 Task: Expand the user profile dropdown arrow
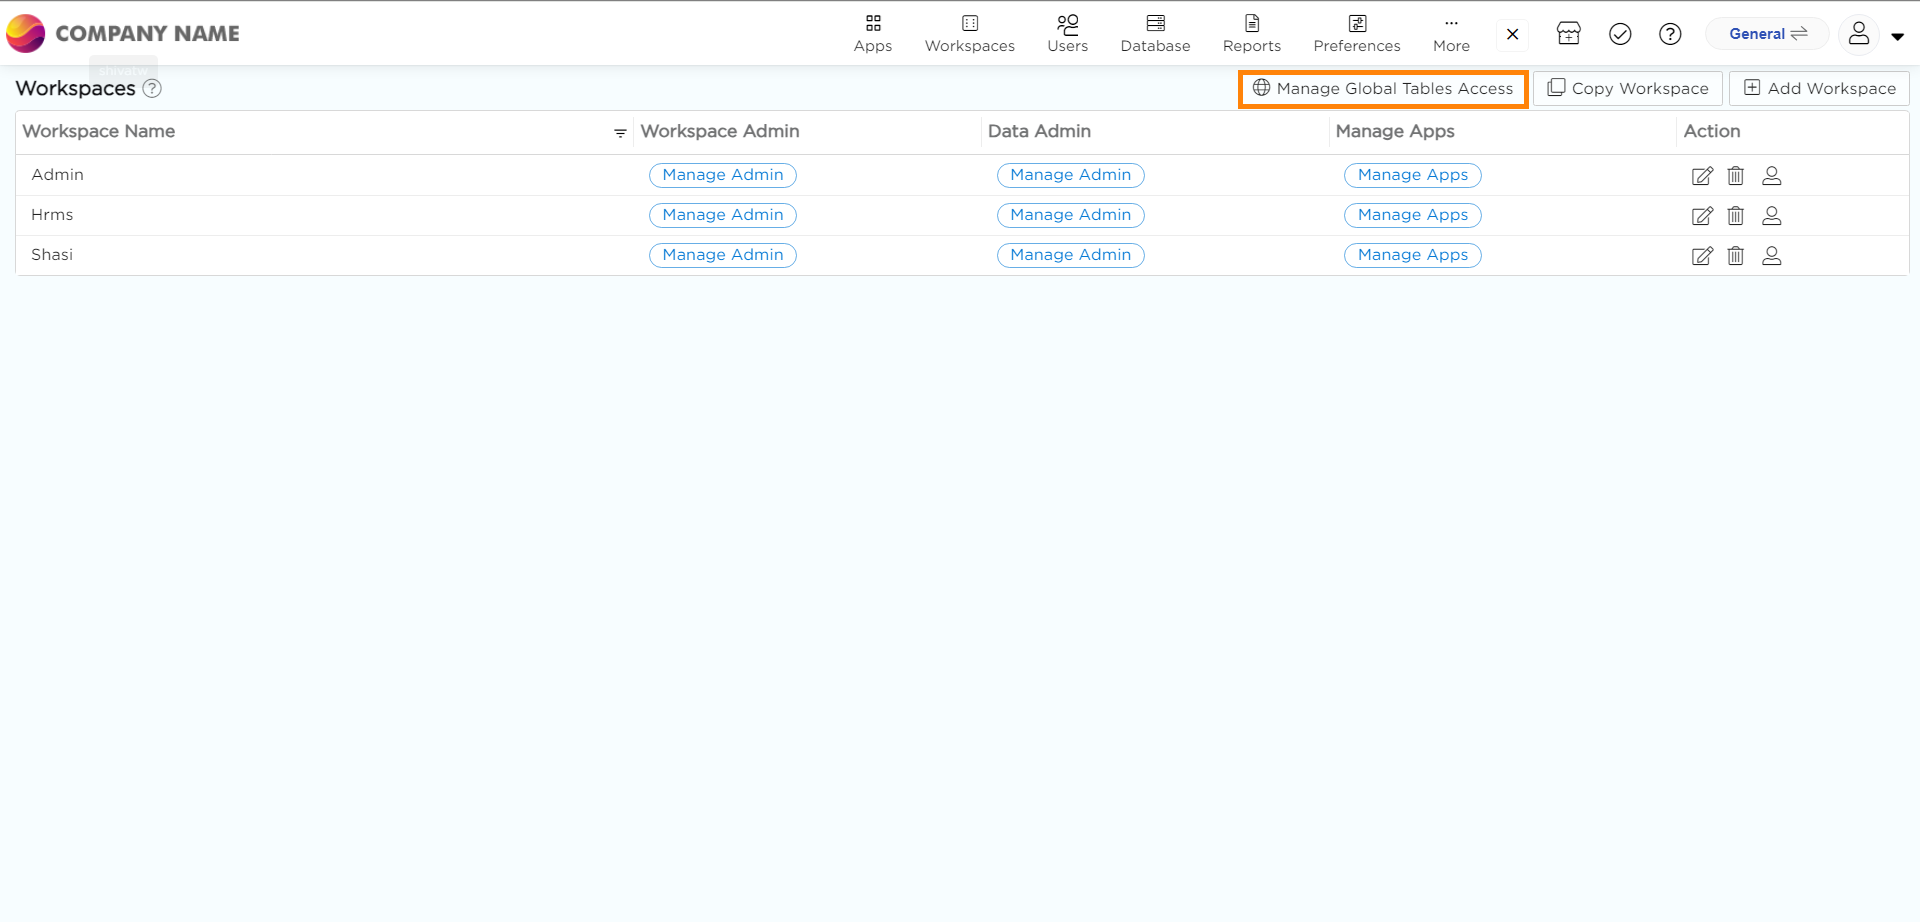1897,36
